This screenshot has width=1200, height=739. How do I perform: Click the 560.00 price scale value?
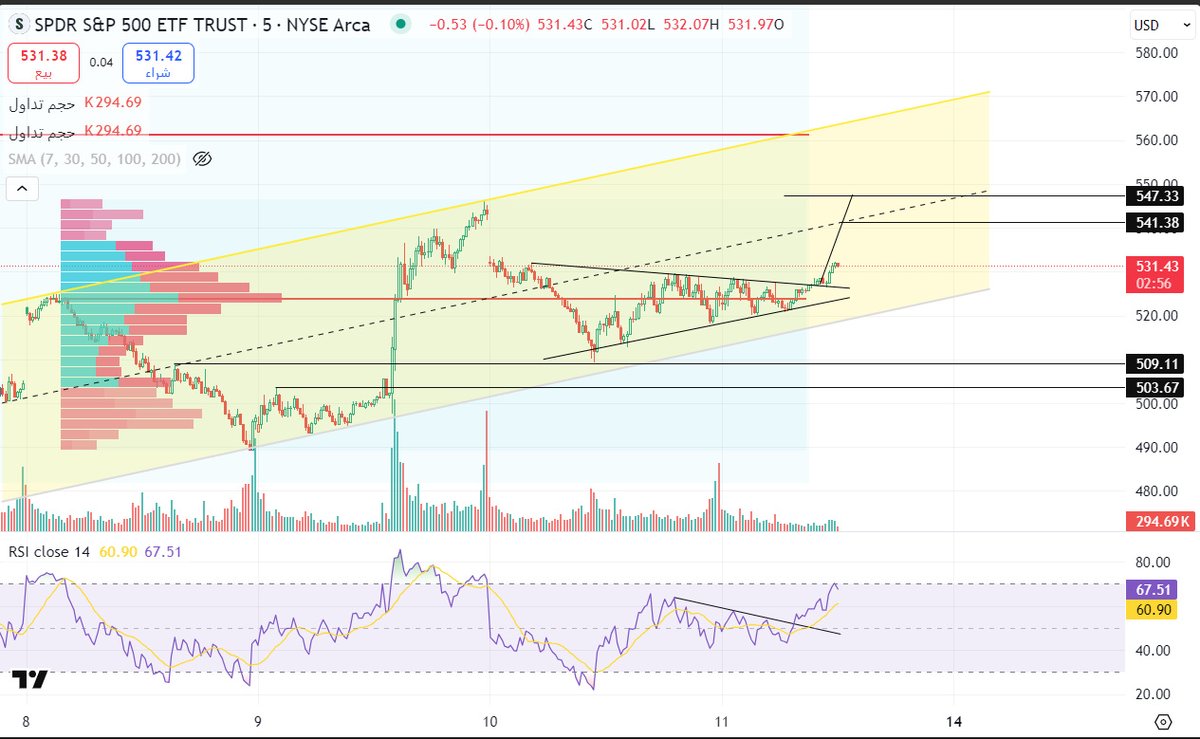click(x=1156, y=140)
